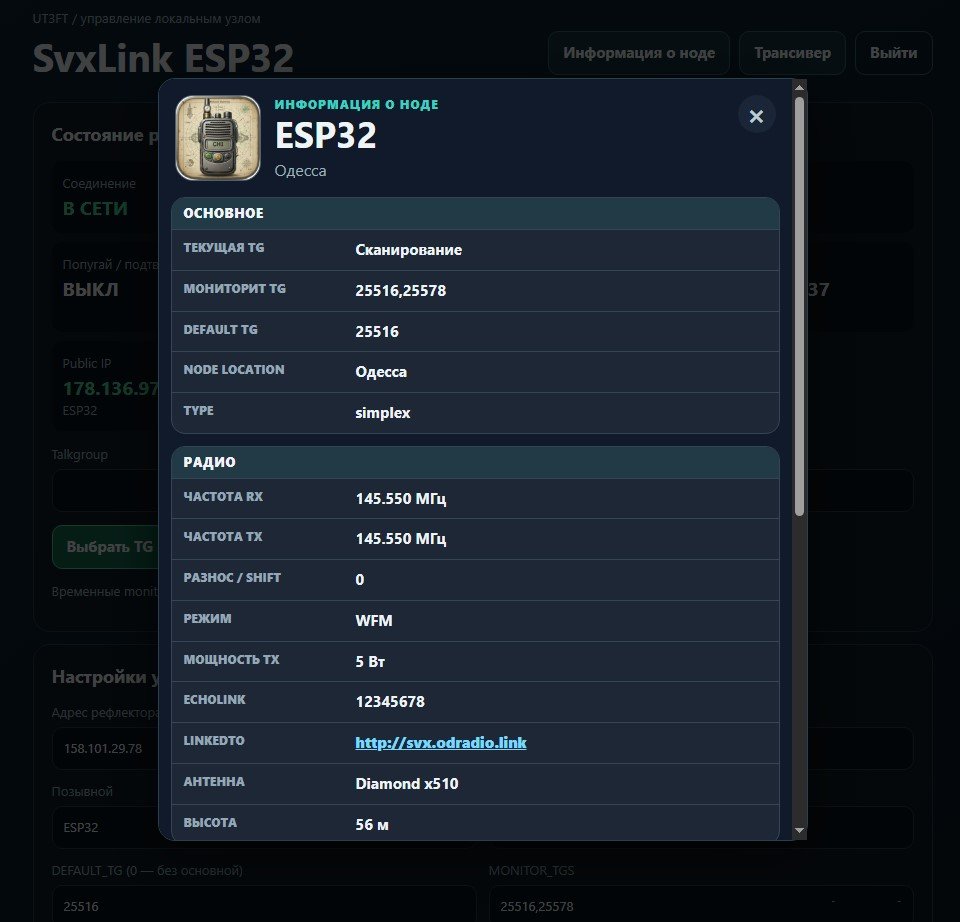Click the 'ВЫКЛ' parrot status
The image size is (960, 922).
(x=91, y=290)
